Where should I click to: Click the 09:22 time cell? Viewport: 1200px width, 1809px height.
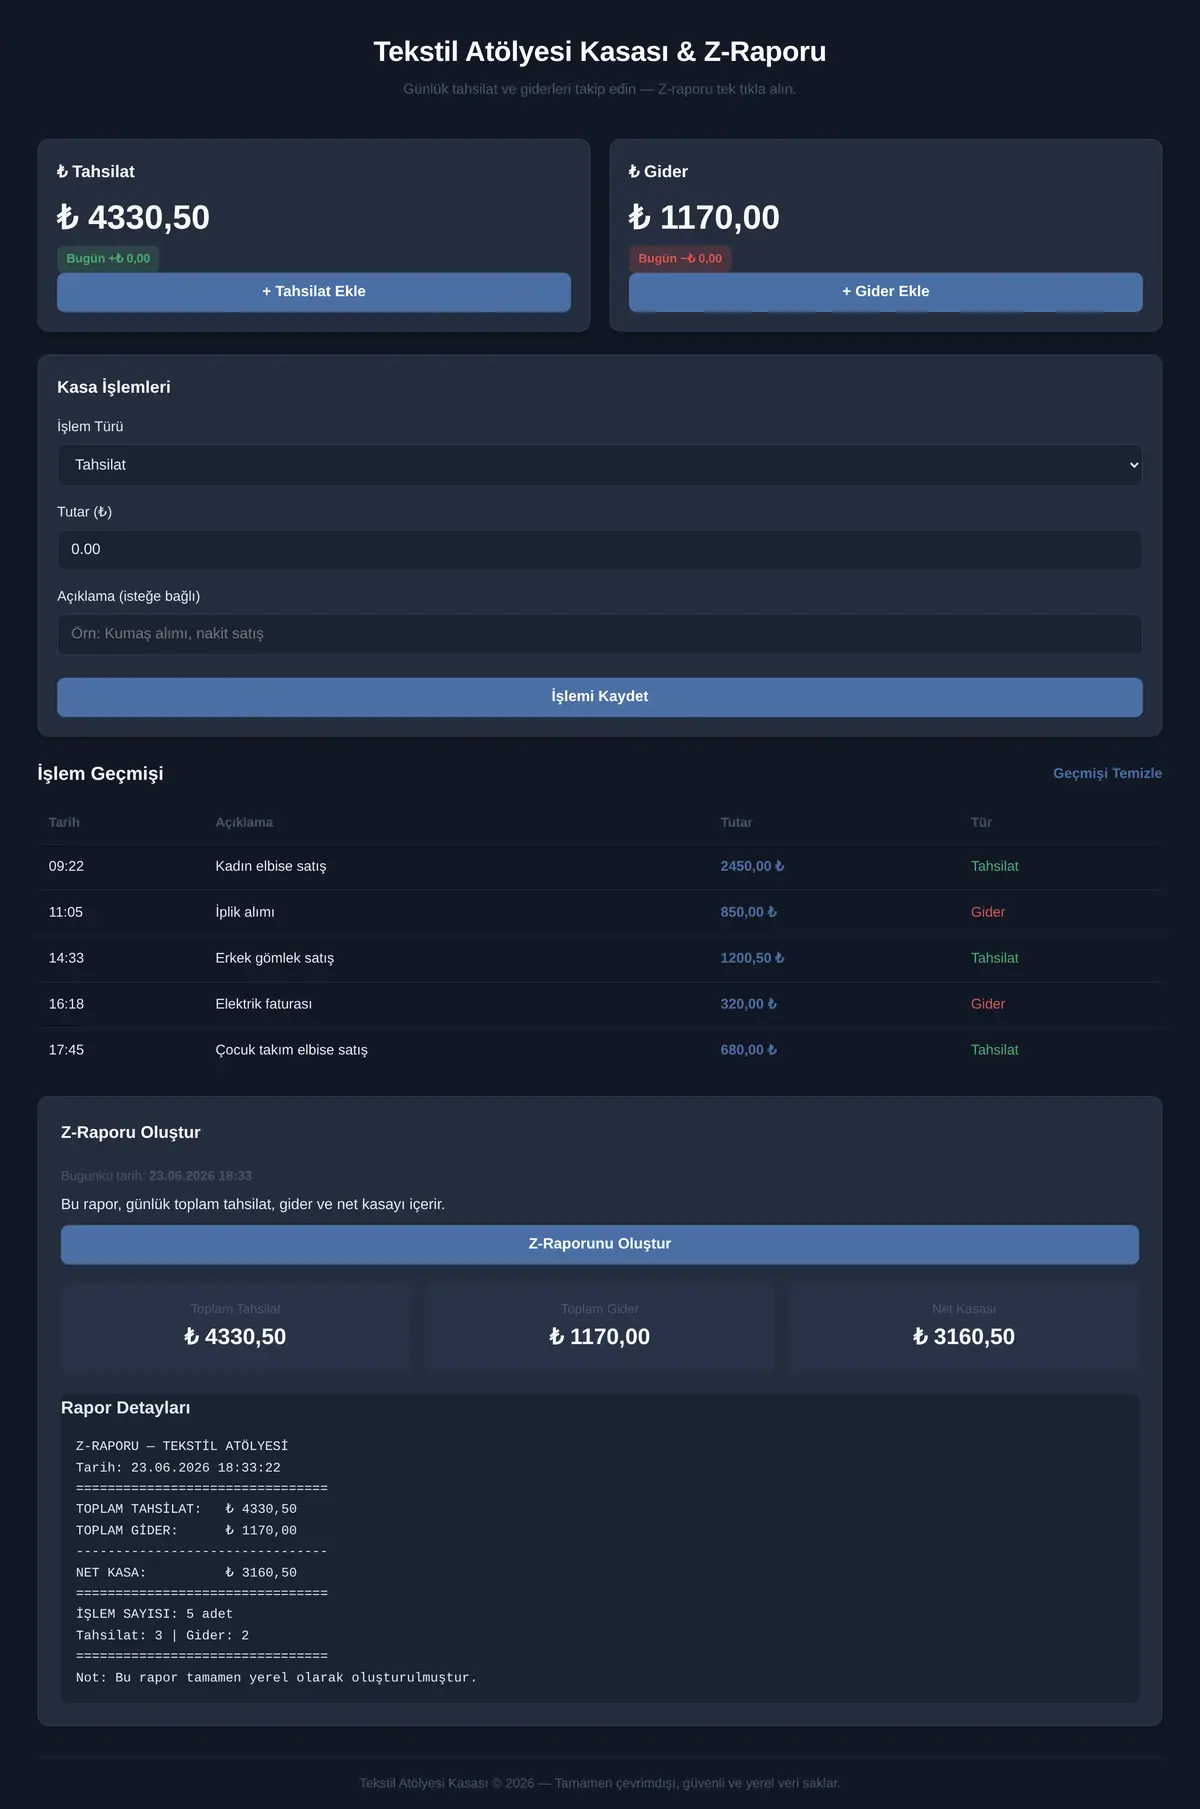(x=66, y=866)
